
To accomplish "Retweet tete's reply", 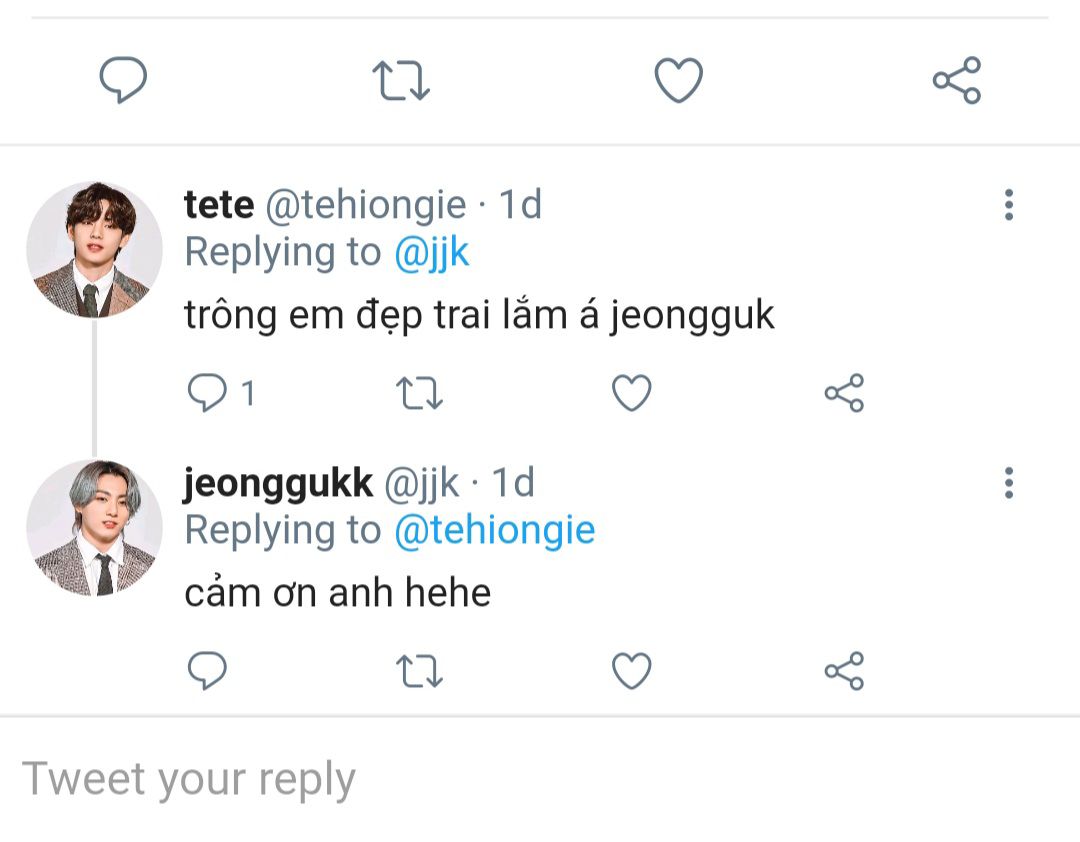I will coord(420,393).
